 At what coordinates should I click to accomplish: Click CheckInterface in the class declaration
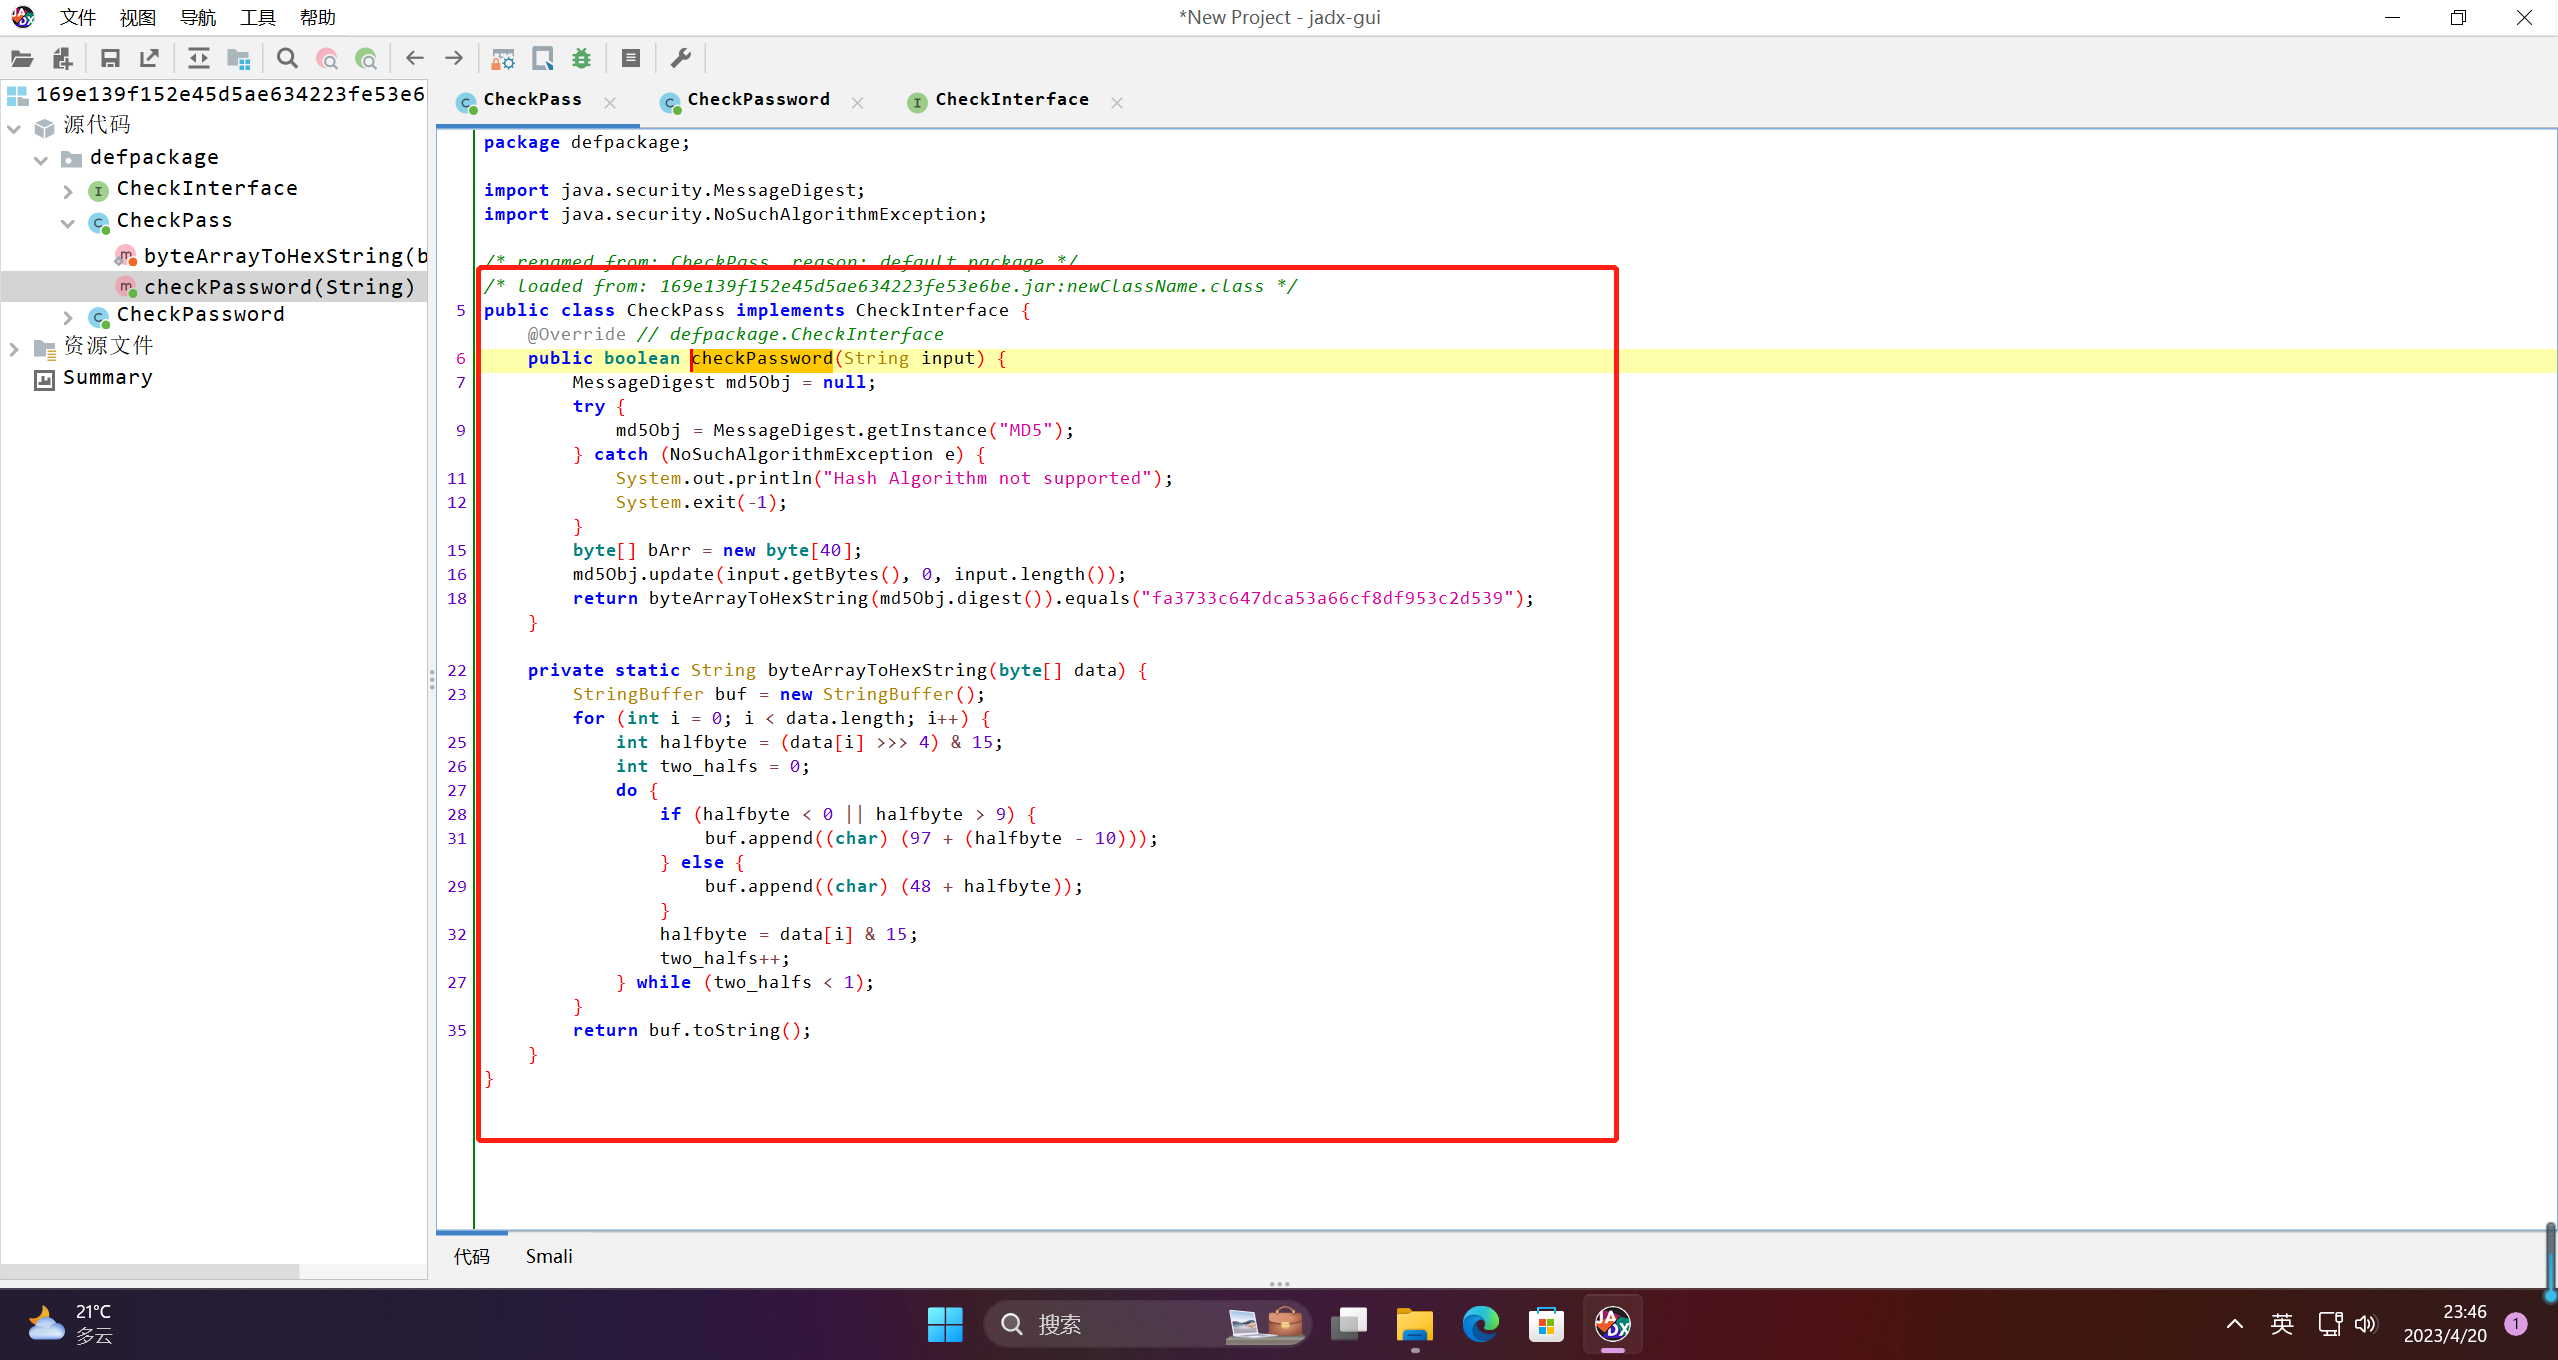(x=932, y=310)
